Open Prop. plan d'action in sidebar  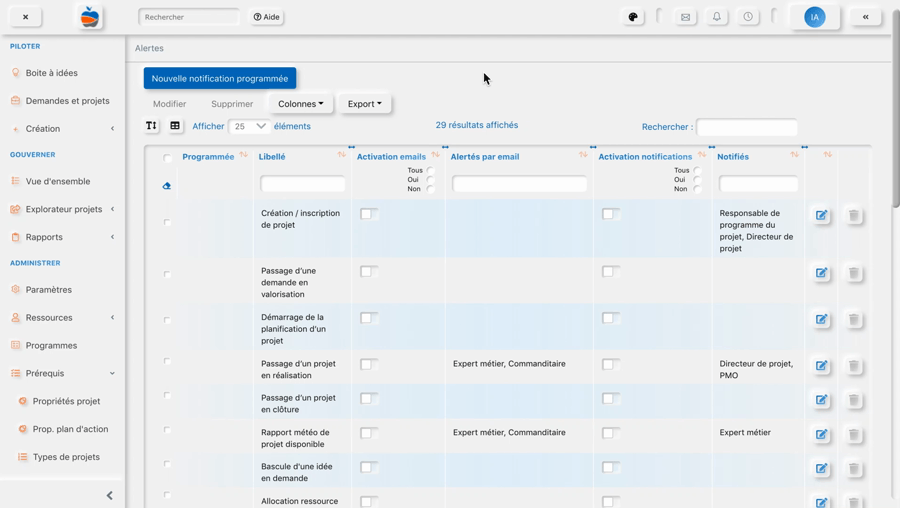pos(70,429)
